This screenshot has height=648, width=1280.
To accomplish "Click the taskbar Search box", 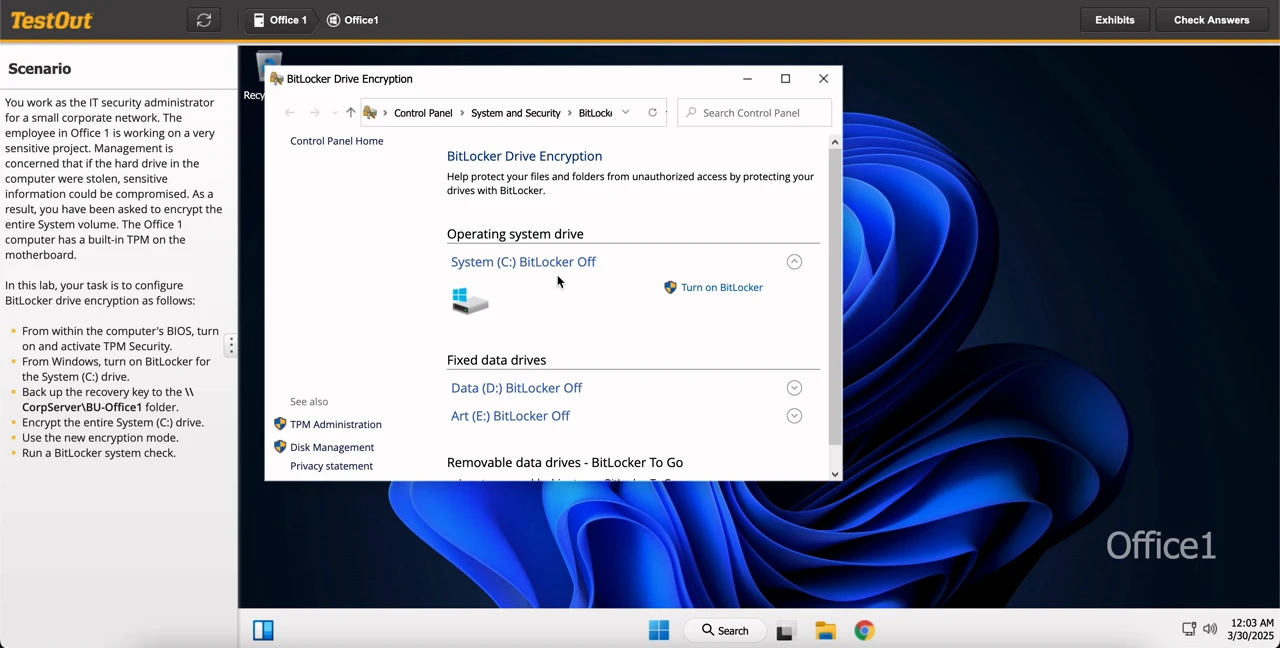I will coord(724,630).
